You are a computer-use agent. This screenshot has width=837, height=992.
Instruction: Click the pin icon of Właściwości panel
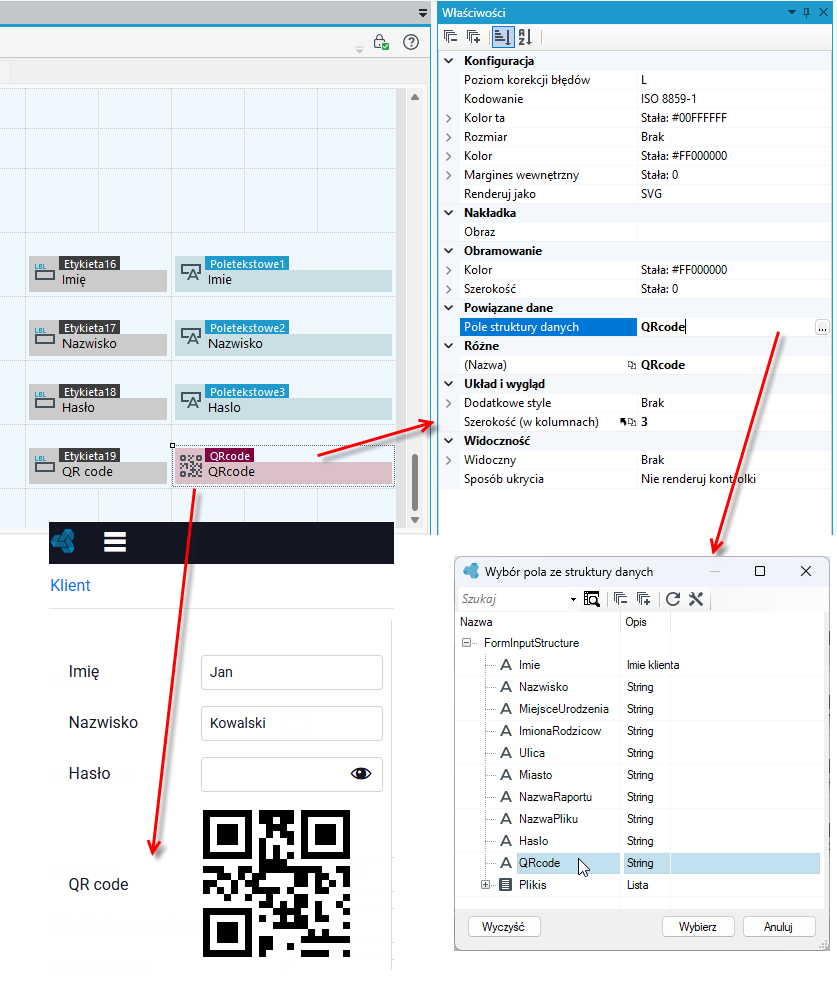(806, 12)
